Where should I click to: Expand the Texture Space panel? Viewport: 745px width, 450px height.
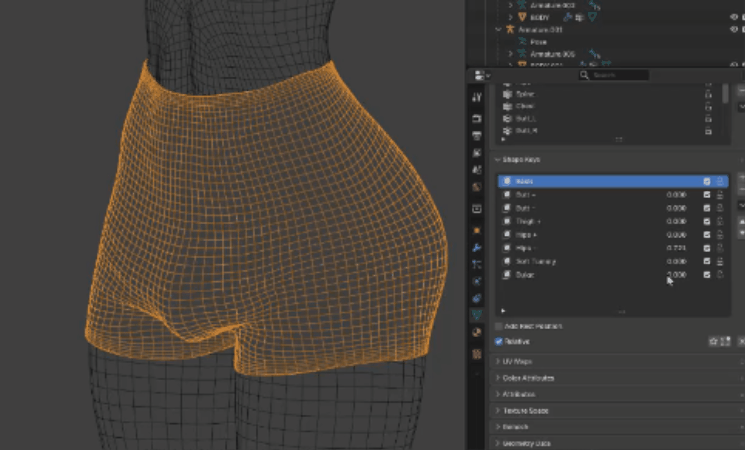pos(497,410)
